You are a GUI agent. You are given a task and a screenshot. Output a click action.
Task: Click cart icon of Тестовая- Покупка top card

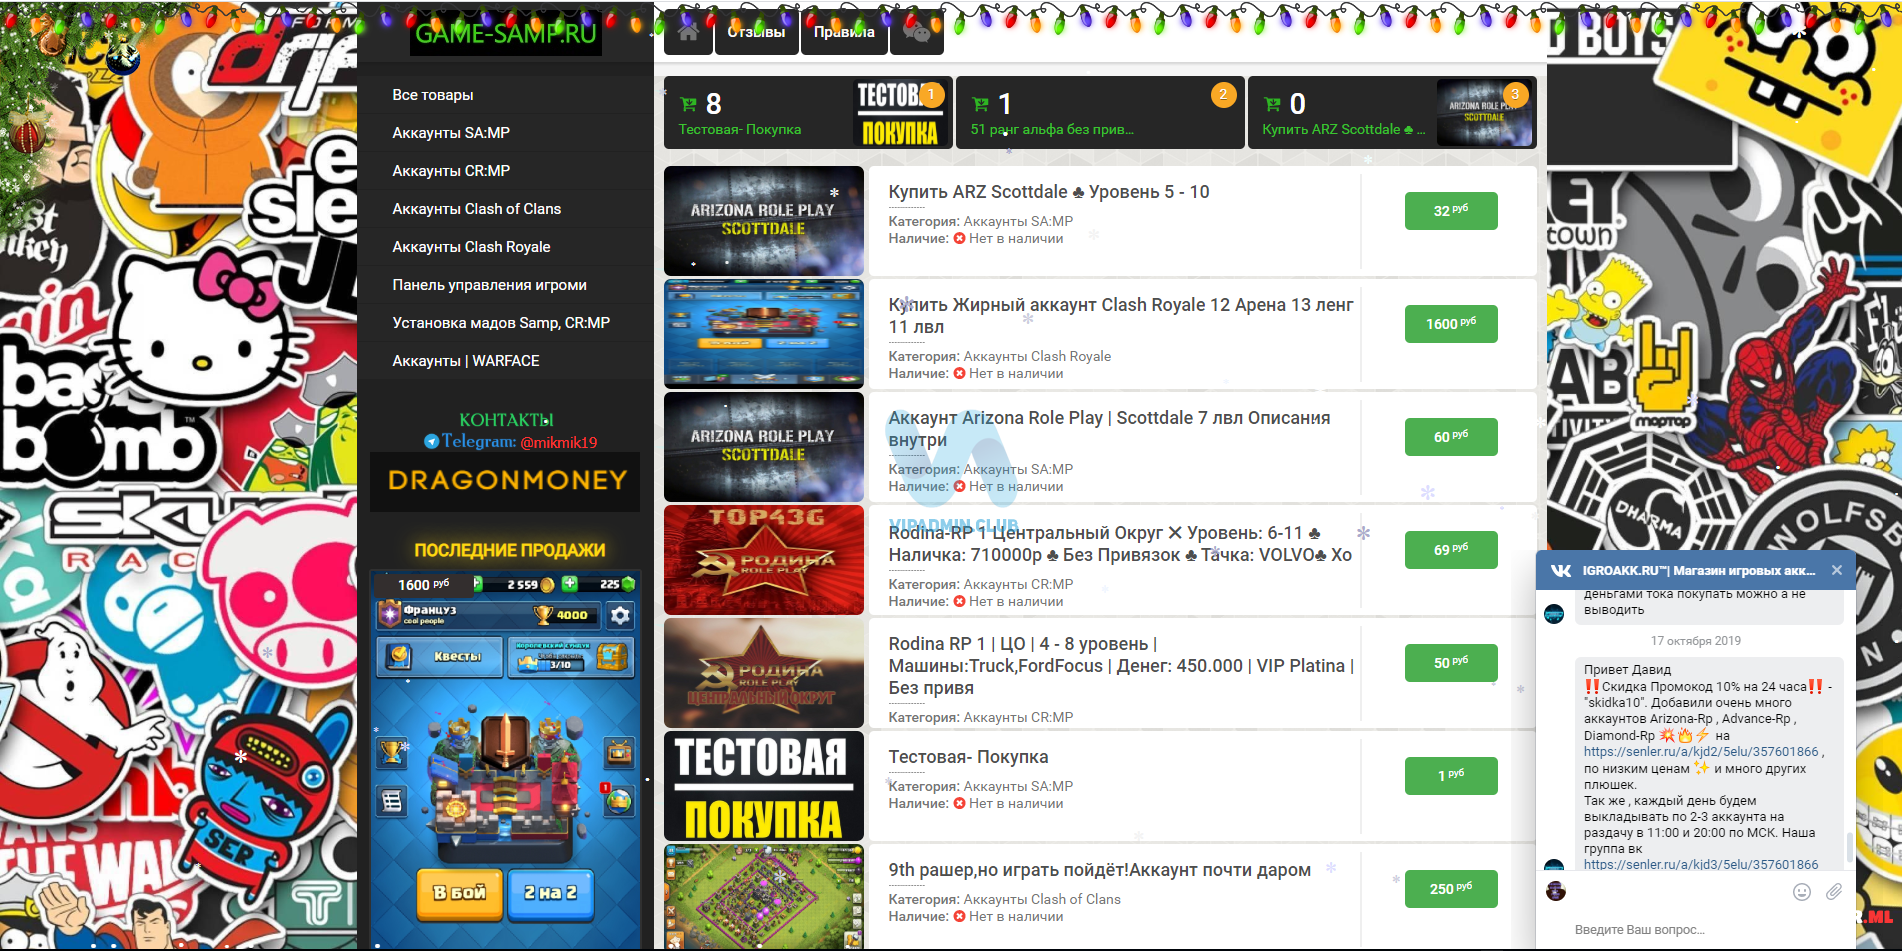pos(688,104)
